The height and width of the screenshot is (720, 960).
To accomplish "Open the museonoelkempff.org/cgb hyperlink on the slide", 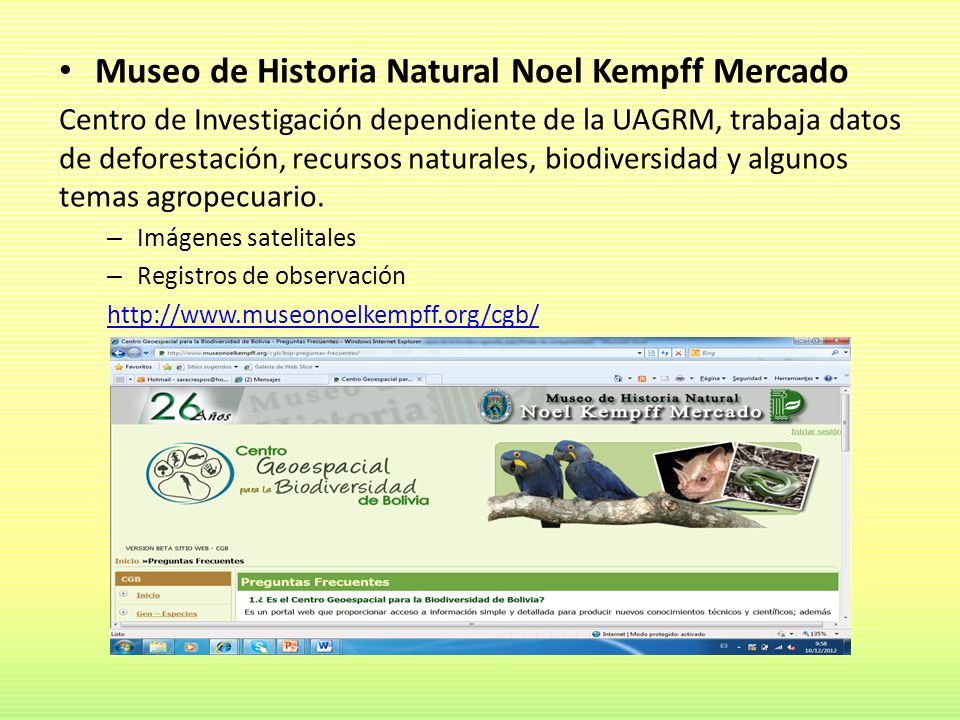I will (323, 315).
